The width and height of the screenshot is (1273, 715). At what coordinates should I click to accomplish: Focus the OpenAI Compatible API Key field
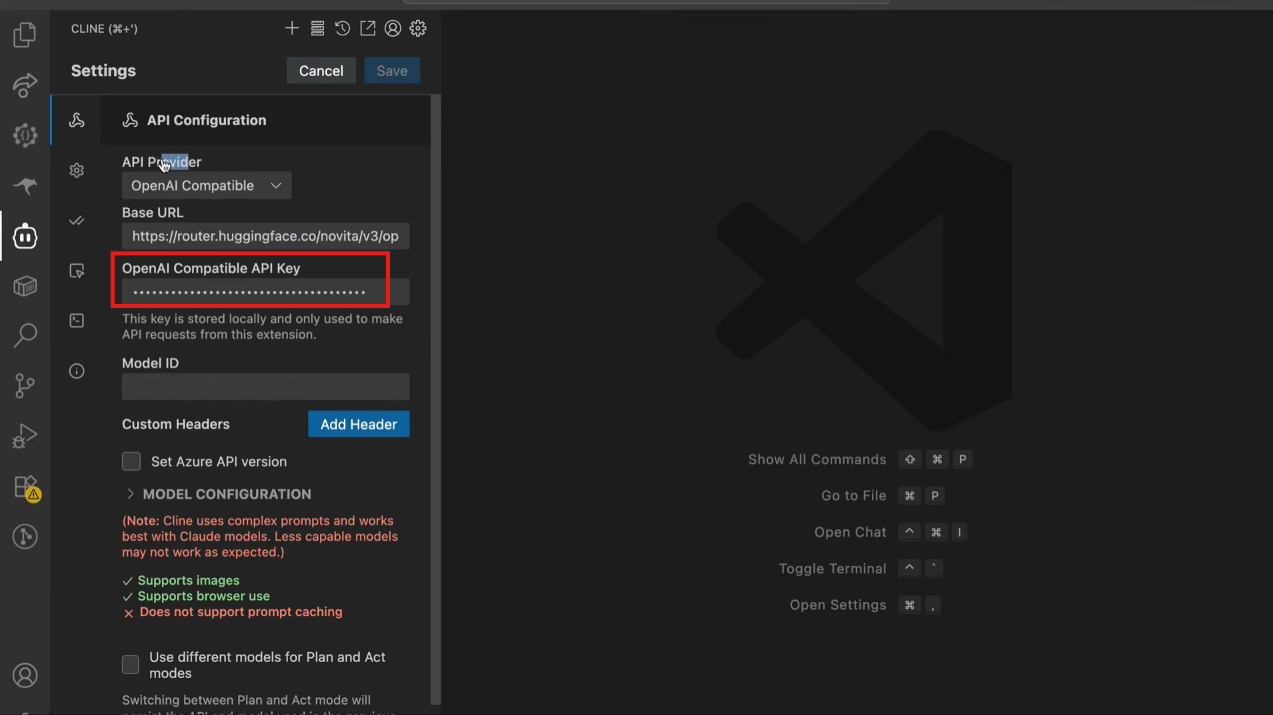(x=266, y=292)
